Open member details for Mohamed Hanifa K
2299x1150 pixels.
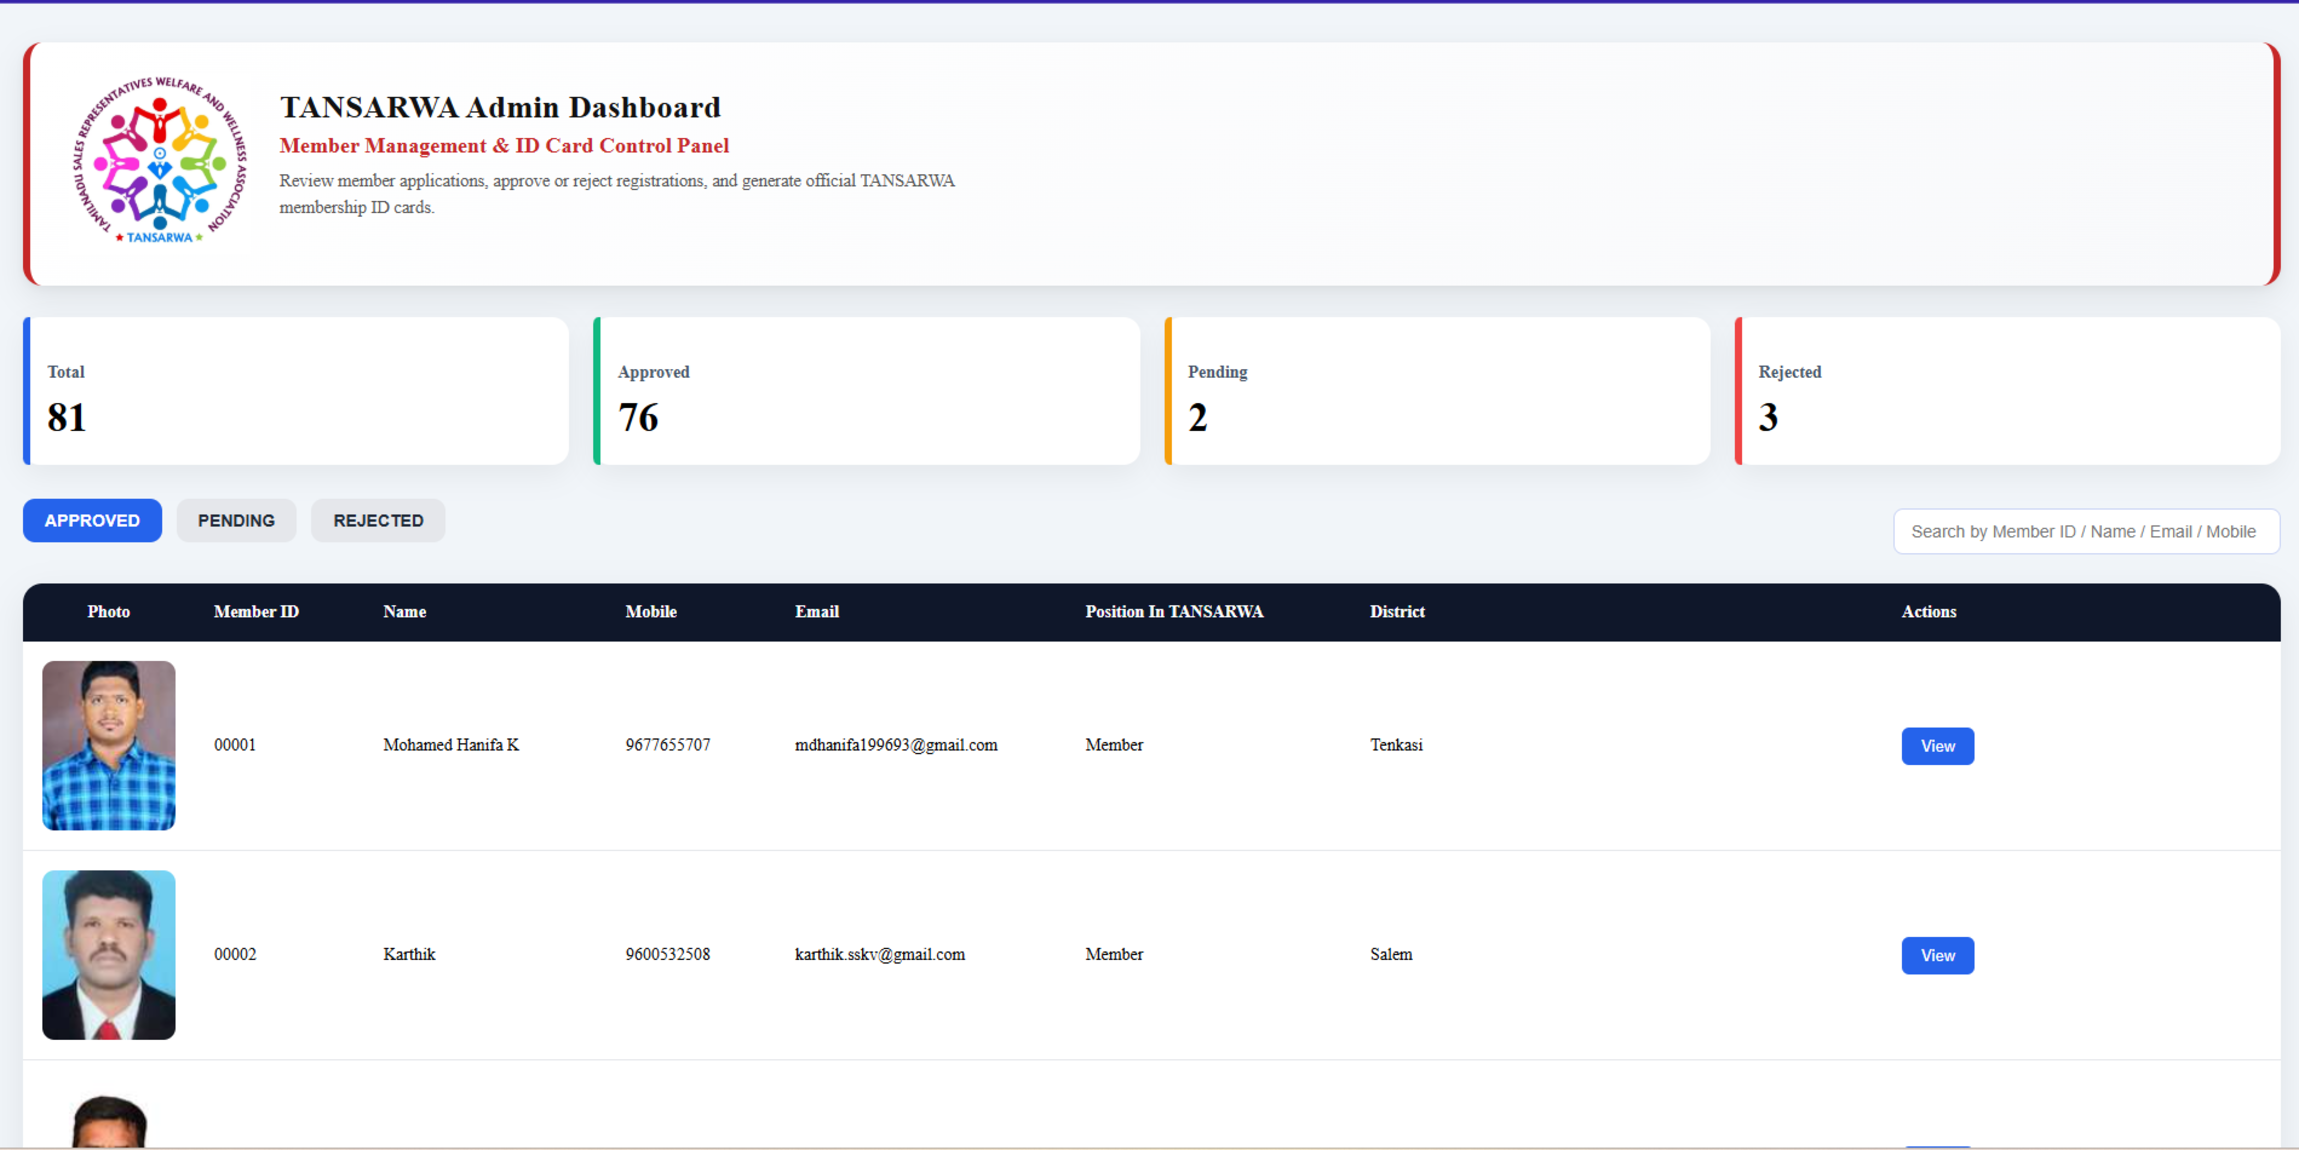(x=1937, y=745)
